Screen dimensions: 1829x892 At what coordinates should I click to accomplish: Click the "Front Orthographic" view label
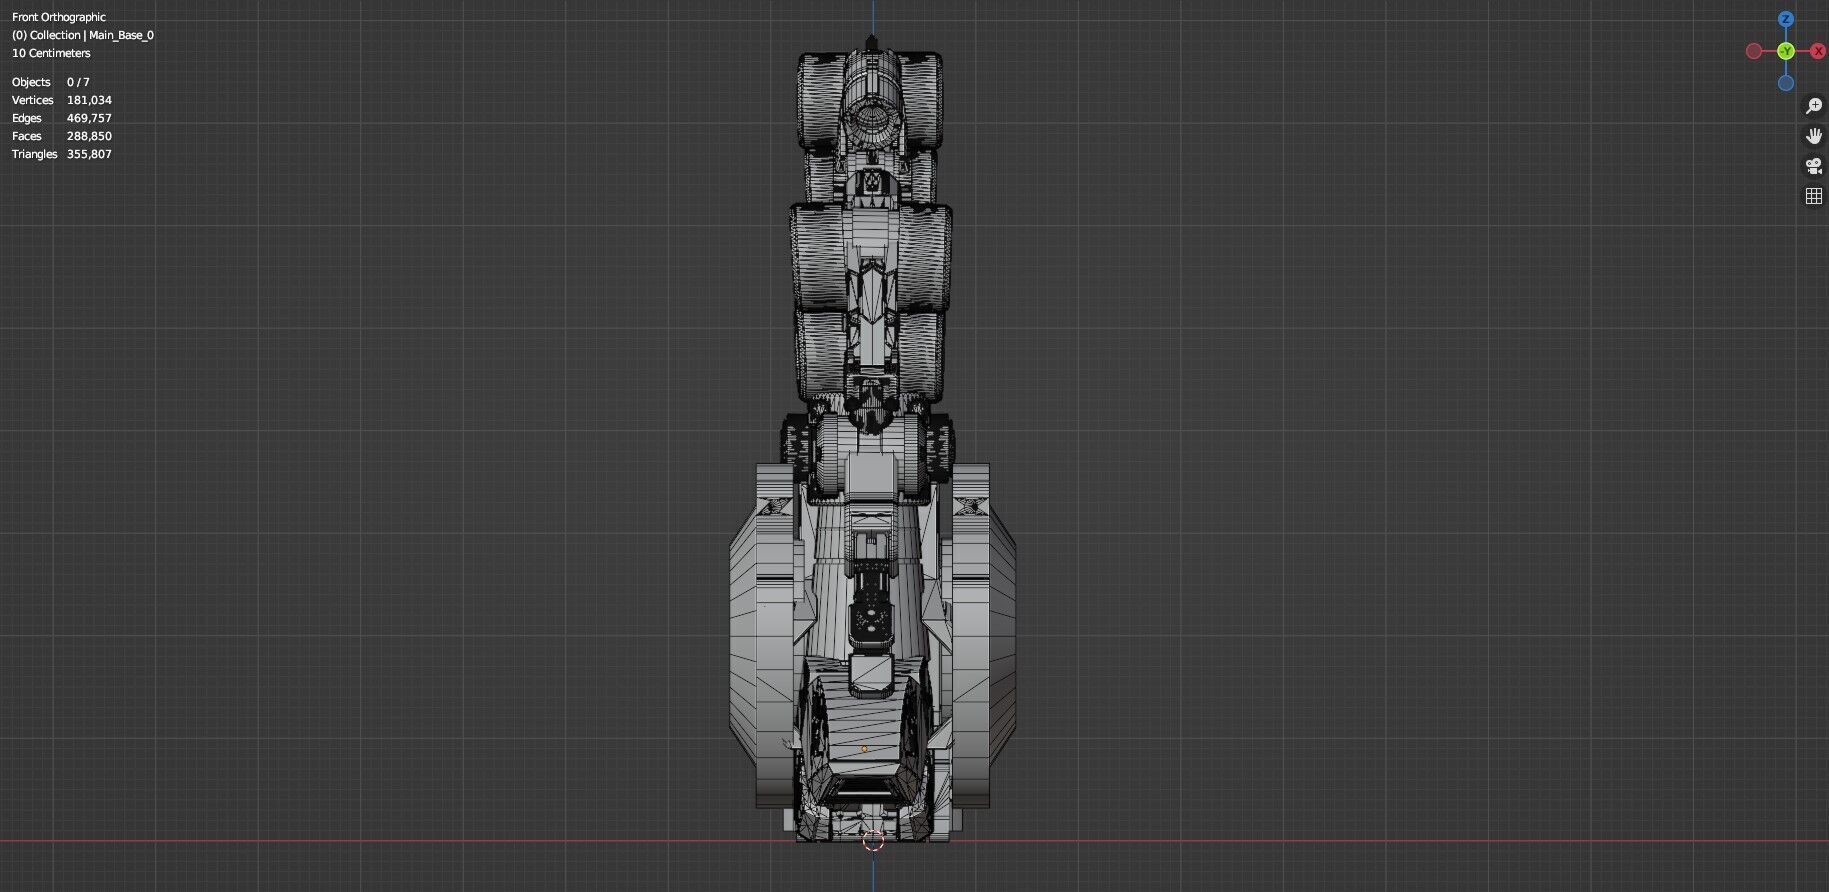[x=59, y=17]
